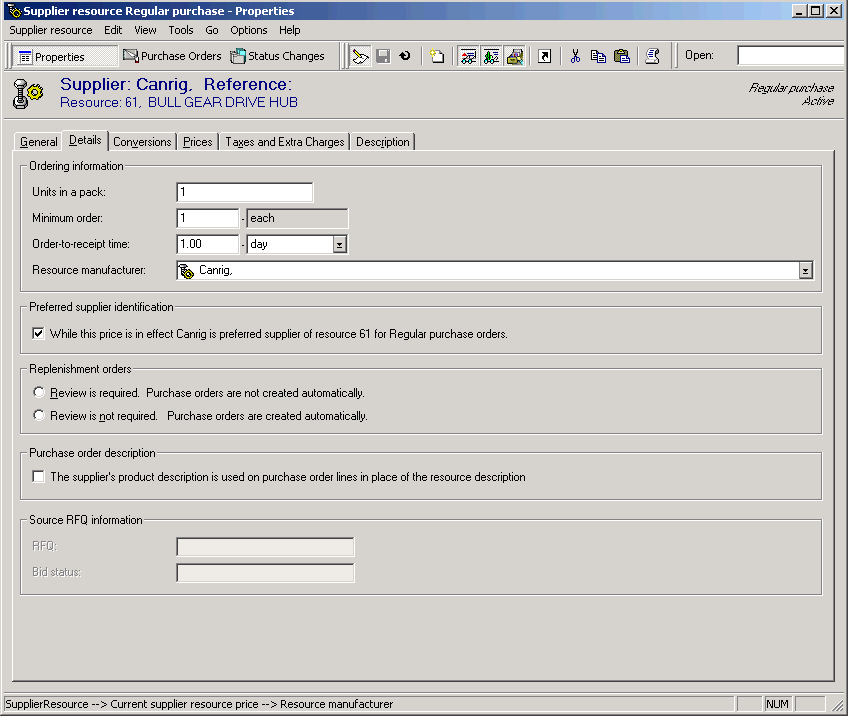Expand the Resource manufacturer dropdown
Screen dimensions: 848x716
click(x=805, y=271)
